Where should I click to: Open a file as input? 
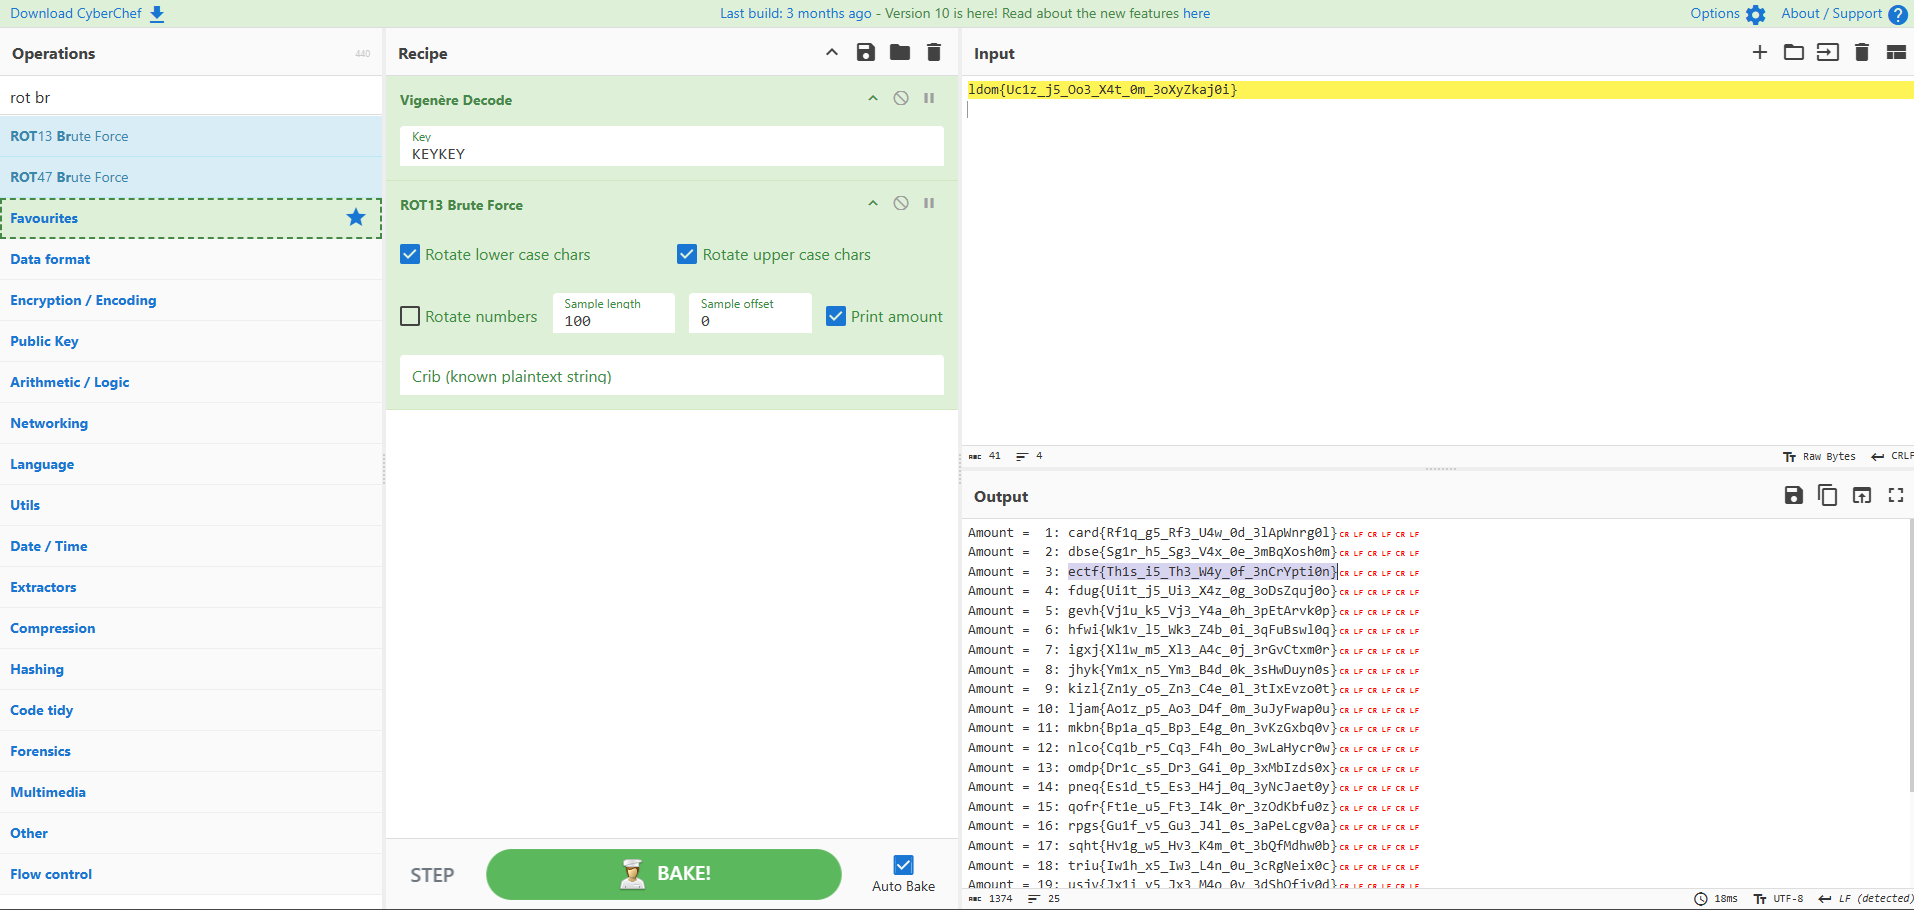click(1828, 52)
